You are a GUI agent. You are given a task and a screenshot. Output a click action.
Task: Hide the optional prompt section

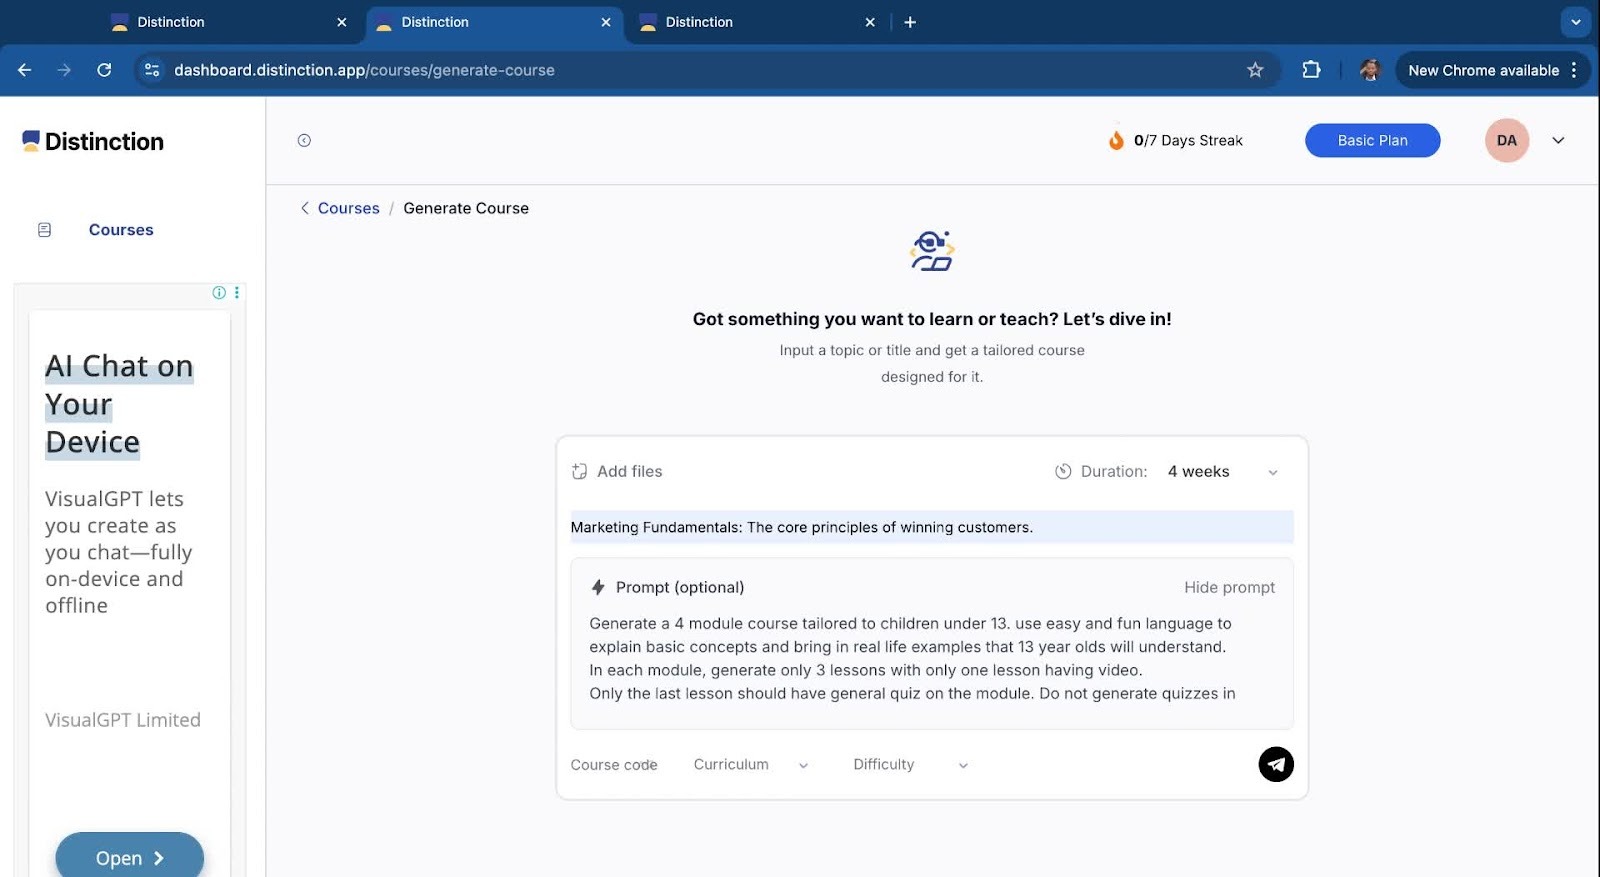(x=1229, y=587)
